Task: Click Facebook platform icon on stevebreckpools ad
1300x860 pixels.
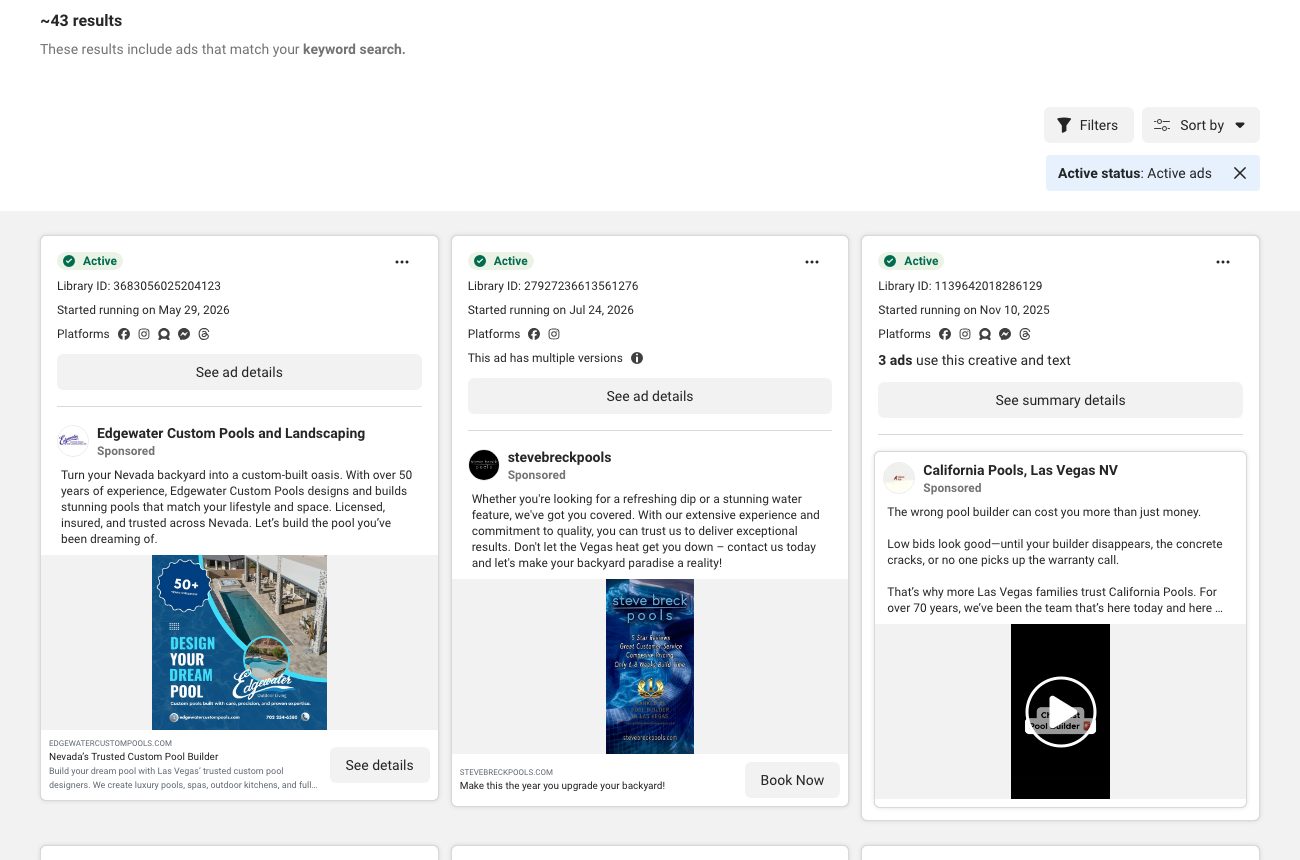Action: [534, 334]
